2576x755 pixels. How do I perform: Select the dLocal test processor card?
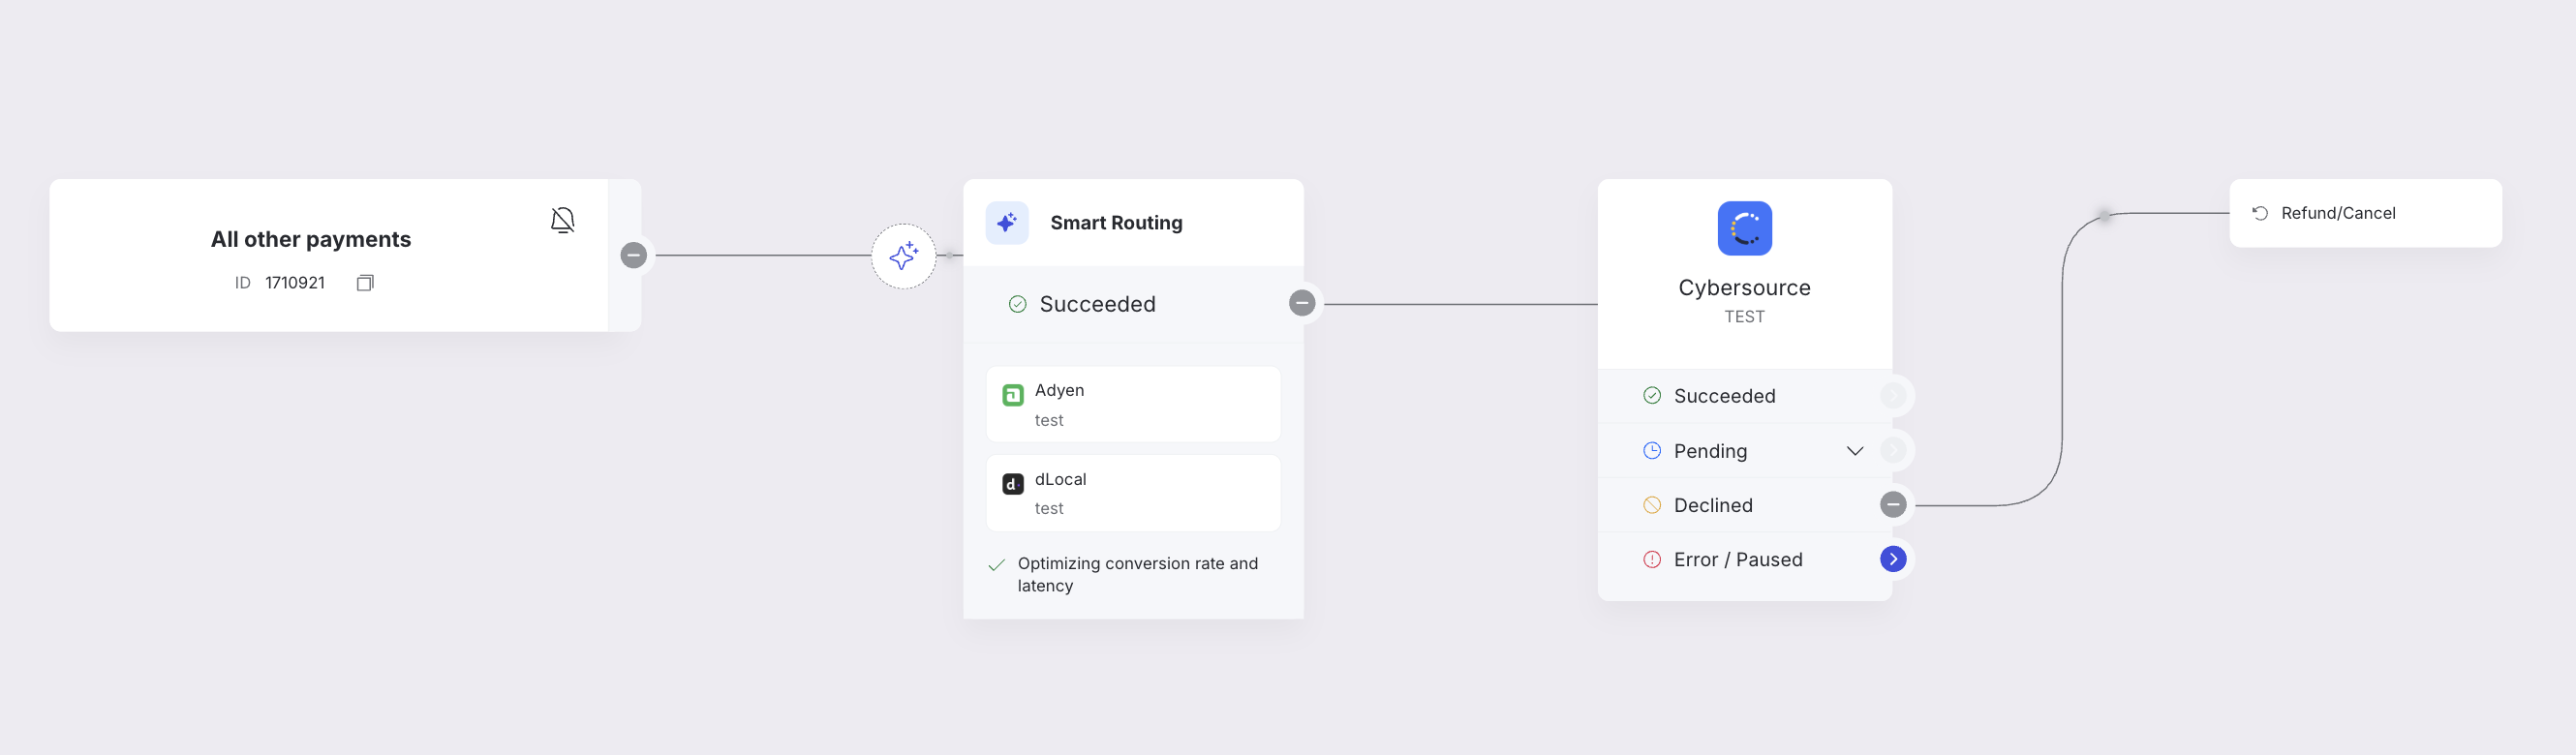1133,493
